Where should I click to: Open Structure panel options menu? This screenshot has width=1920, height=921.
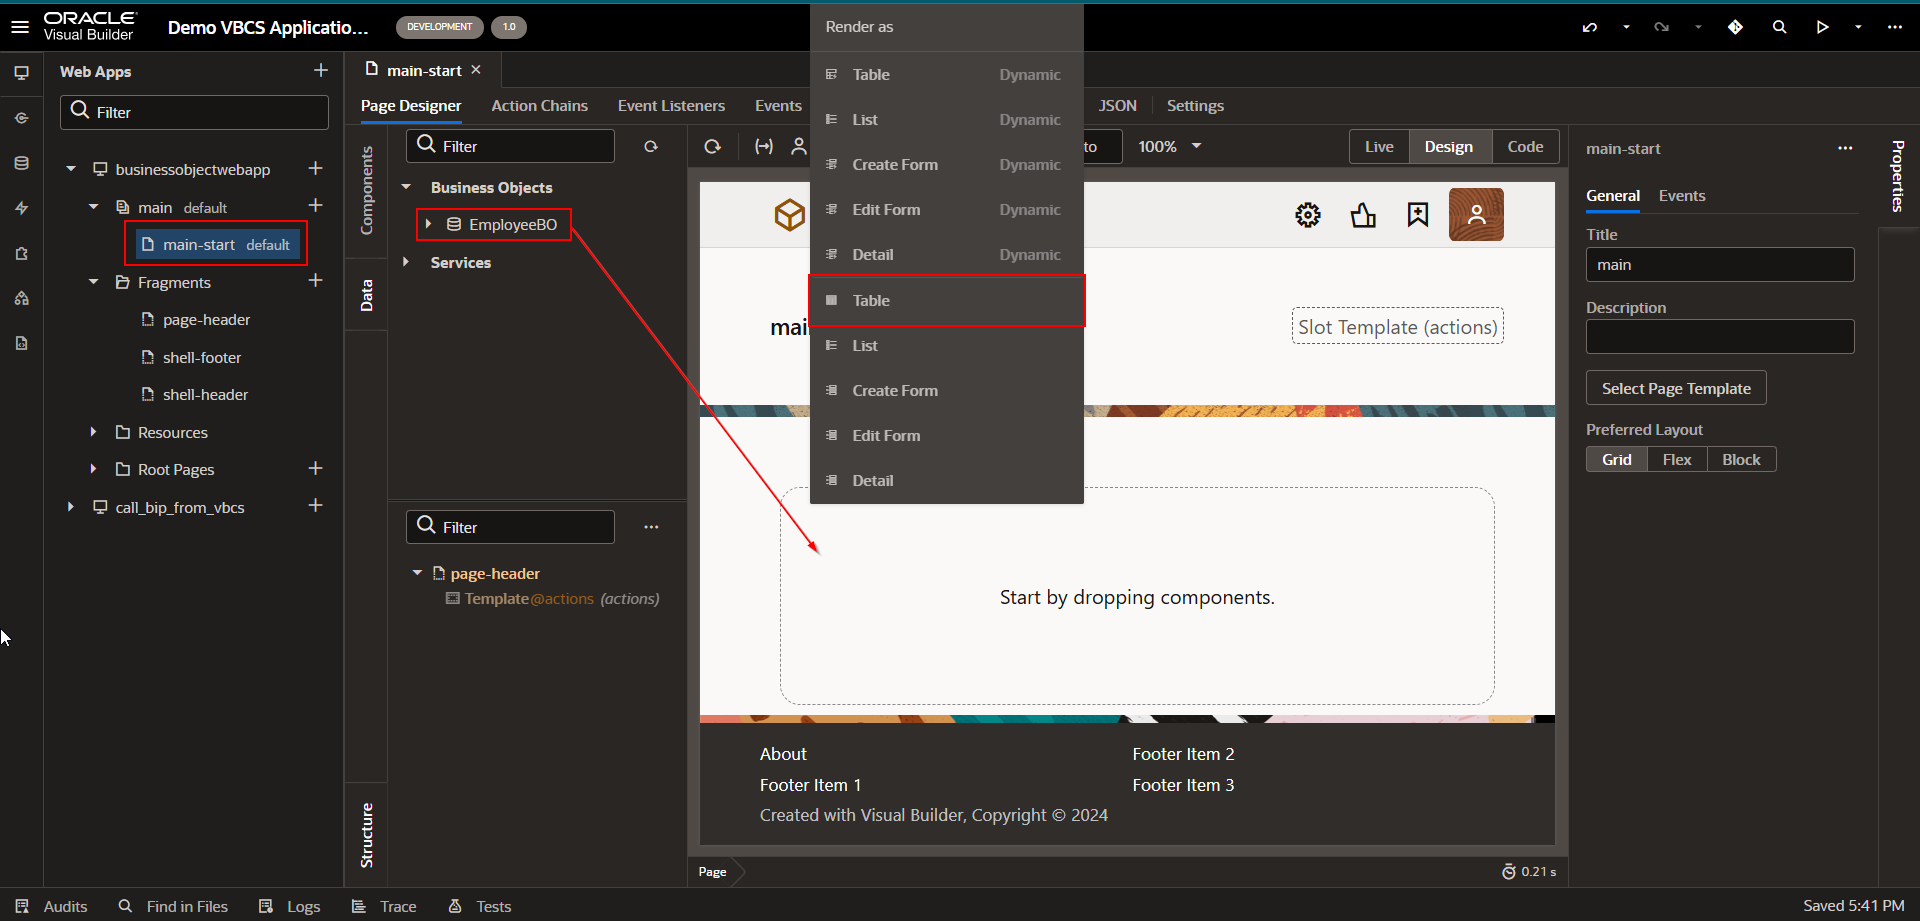click(651, 527)
